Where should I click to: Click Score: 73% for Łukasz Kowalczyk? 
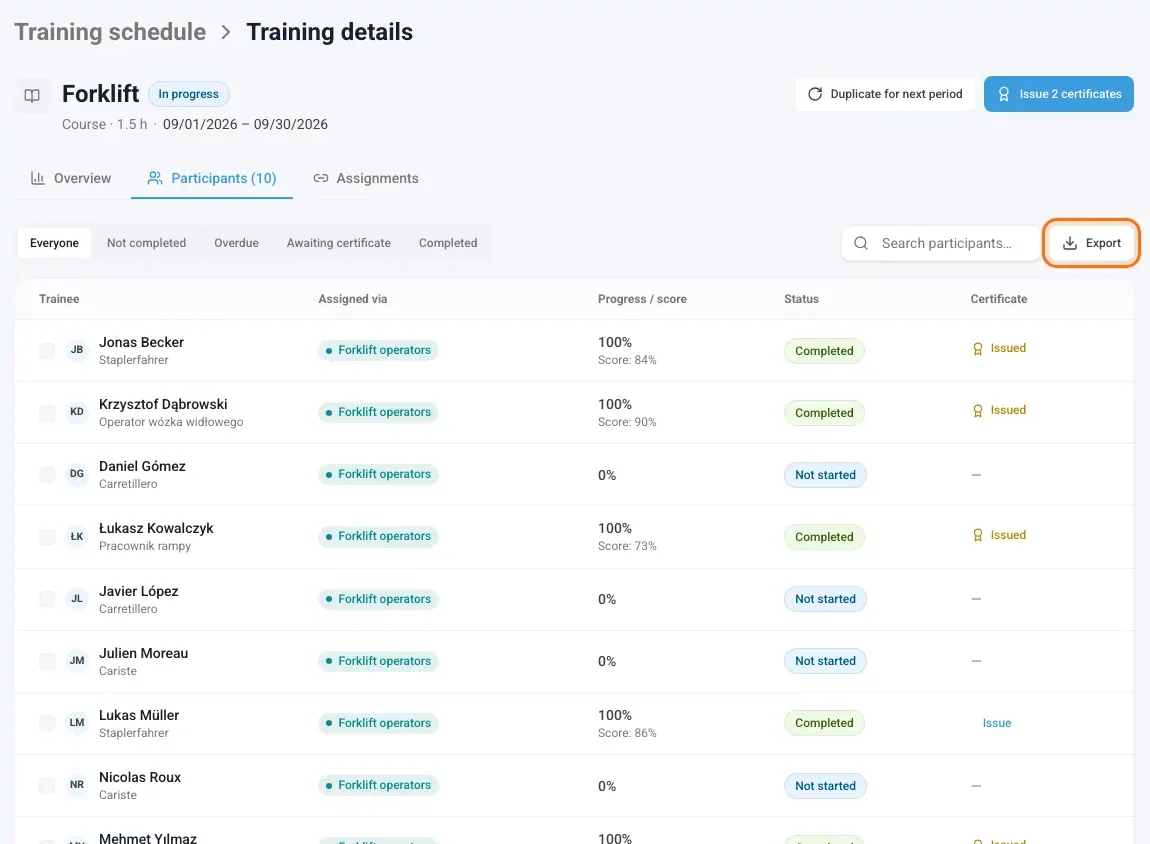[627, 546]
